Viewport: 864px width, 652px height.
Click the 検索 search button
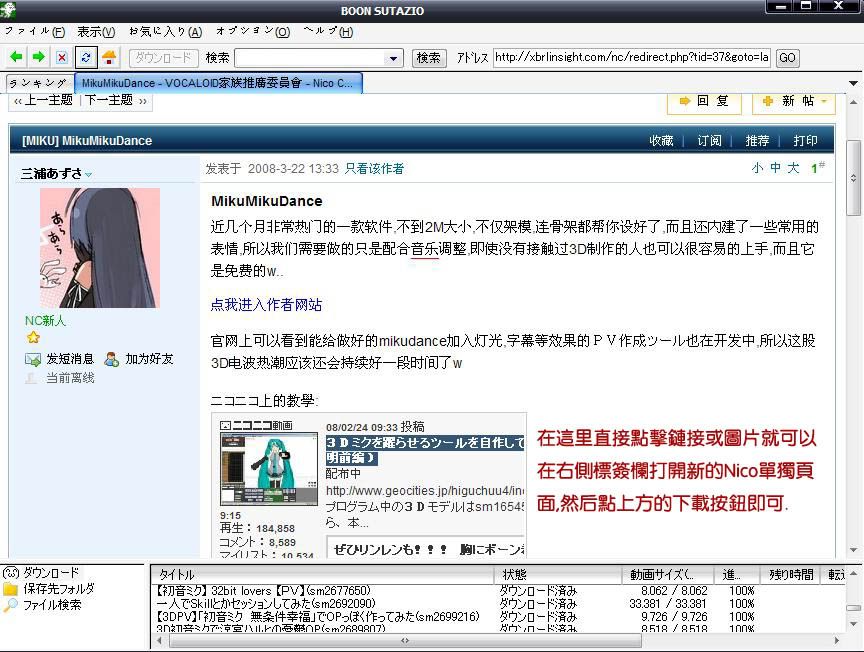coord(429,58)
